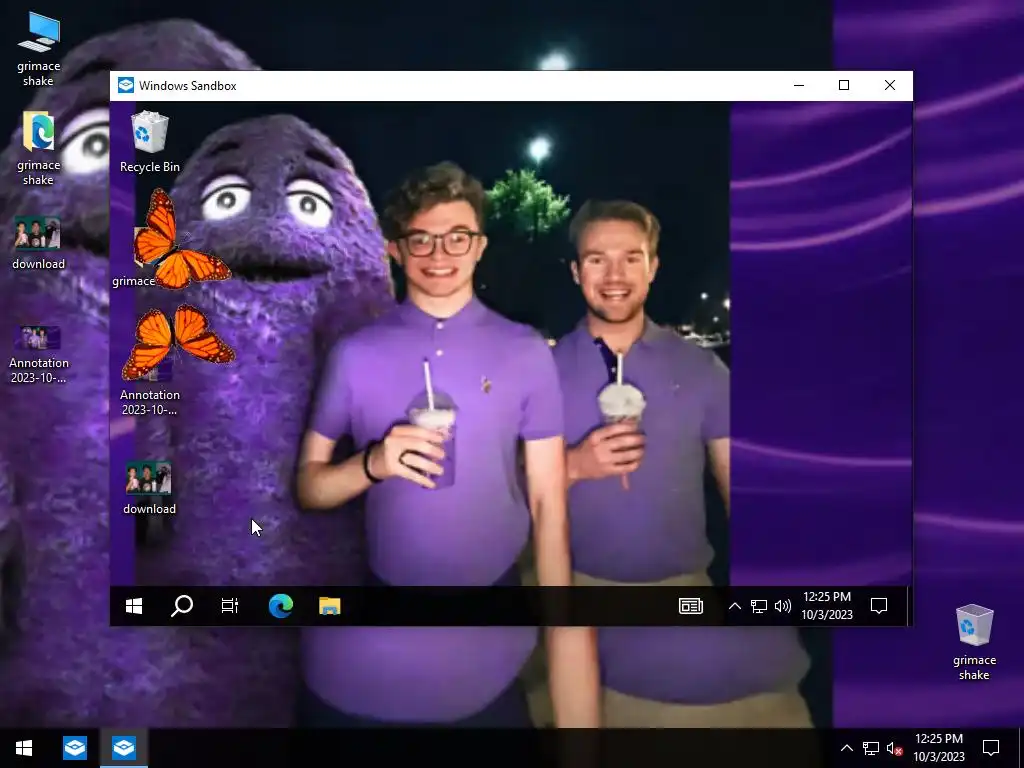Screen dimensions: 1024x768
Task: Select the sandbox 'grimace' desktop icon
Action: pyautogui.click(x=136, y=257)
